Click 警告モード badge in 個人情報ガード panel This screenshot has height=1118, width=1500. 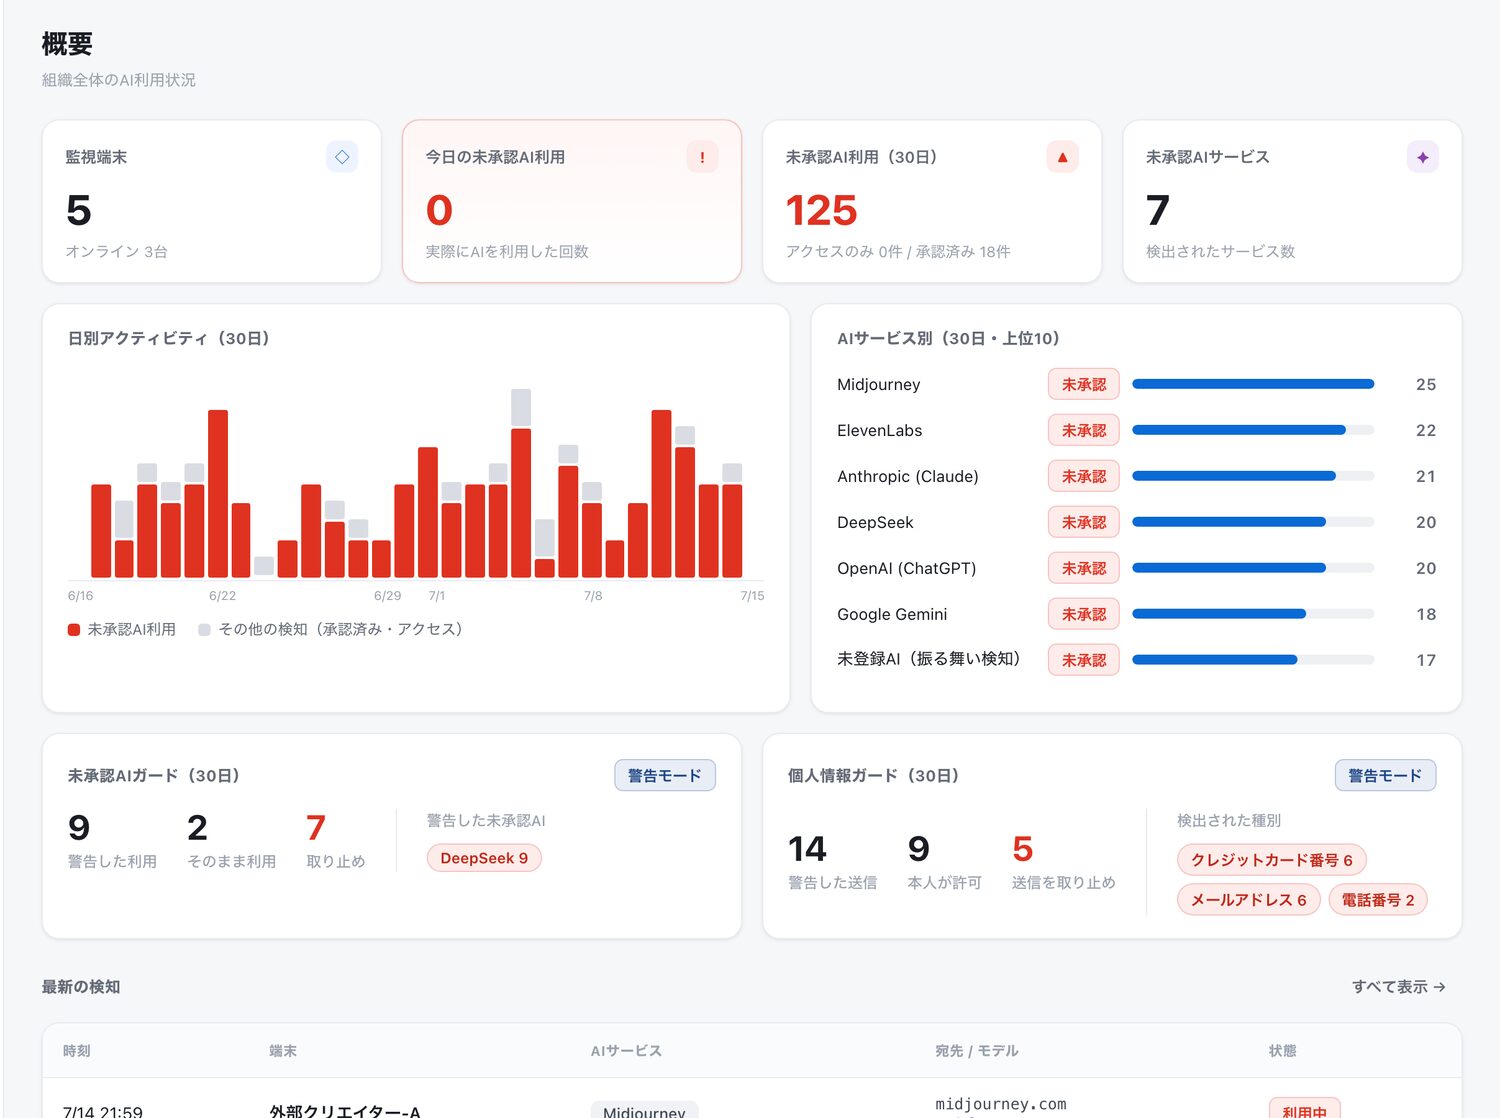coord(1385,775)
